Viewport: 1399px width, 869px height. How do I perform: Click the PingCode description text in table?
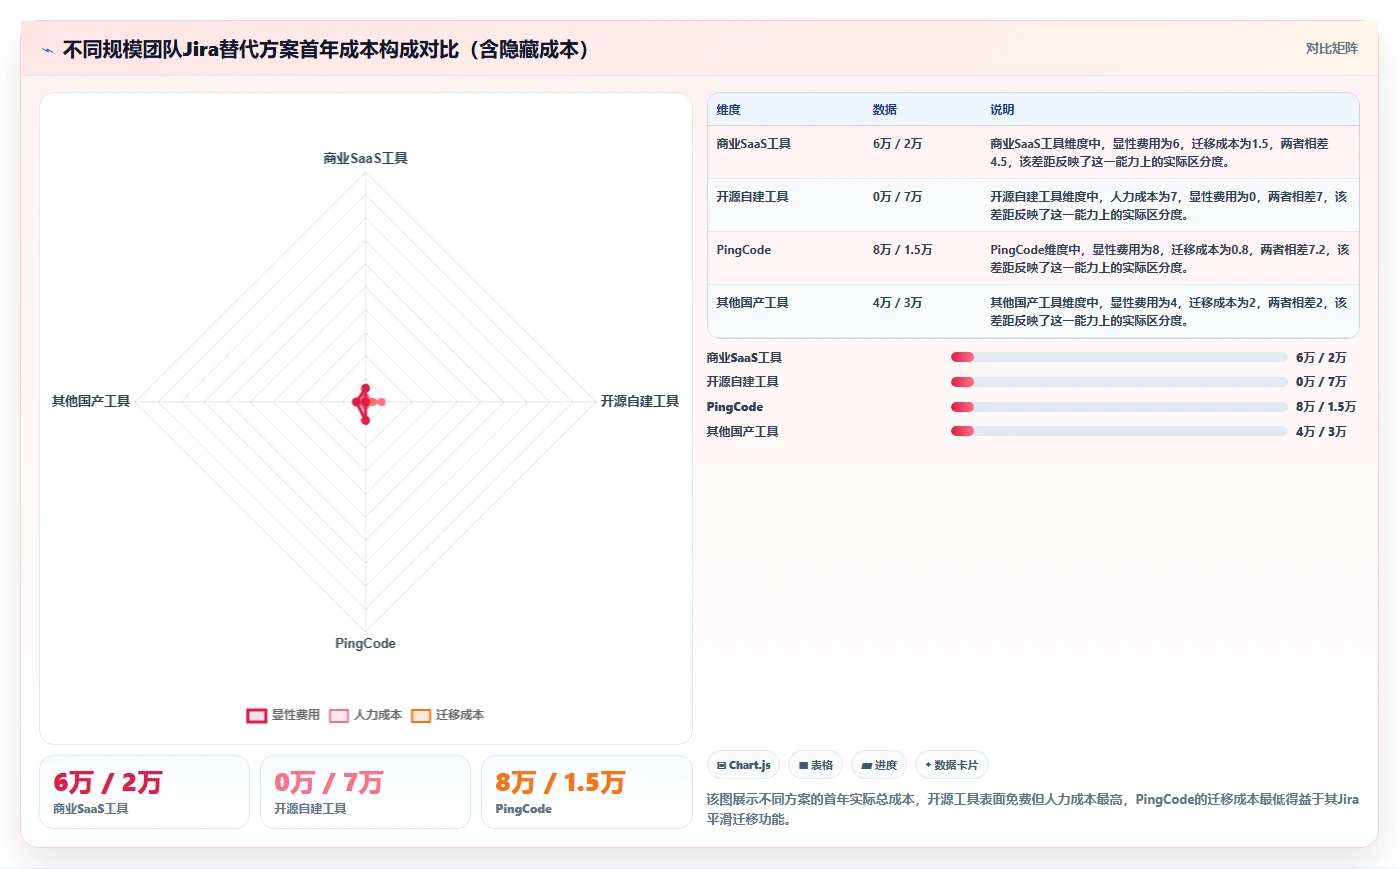click(x=1170, y=259)
